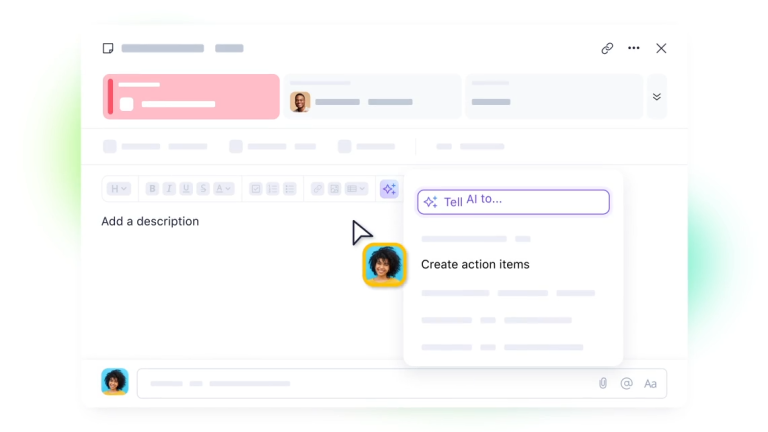The width and height of the screenshot is (768, 432).
Task: Click the Add a description text area
Action: point(150,221)
